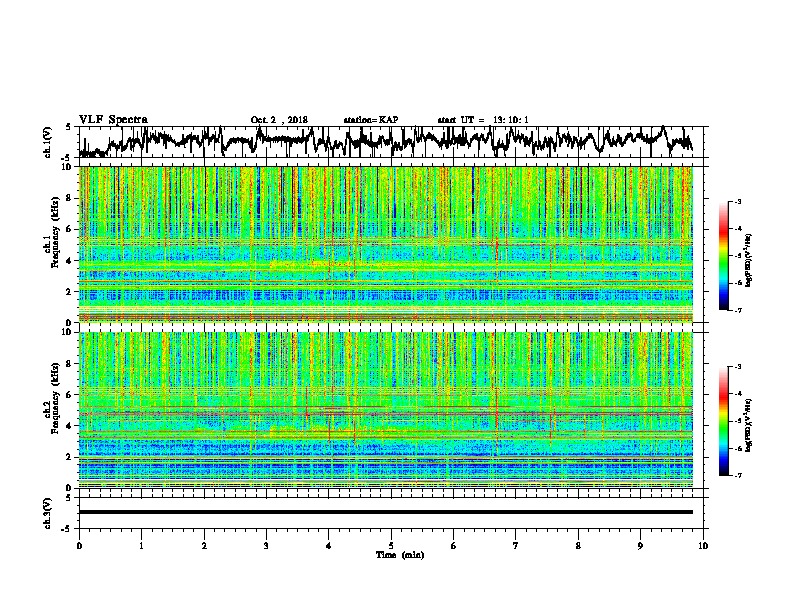Click inside the ch.2 spectrogram panel
The image size is (792, 612).
[x=386, y=410]
